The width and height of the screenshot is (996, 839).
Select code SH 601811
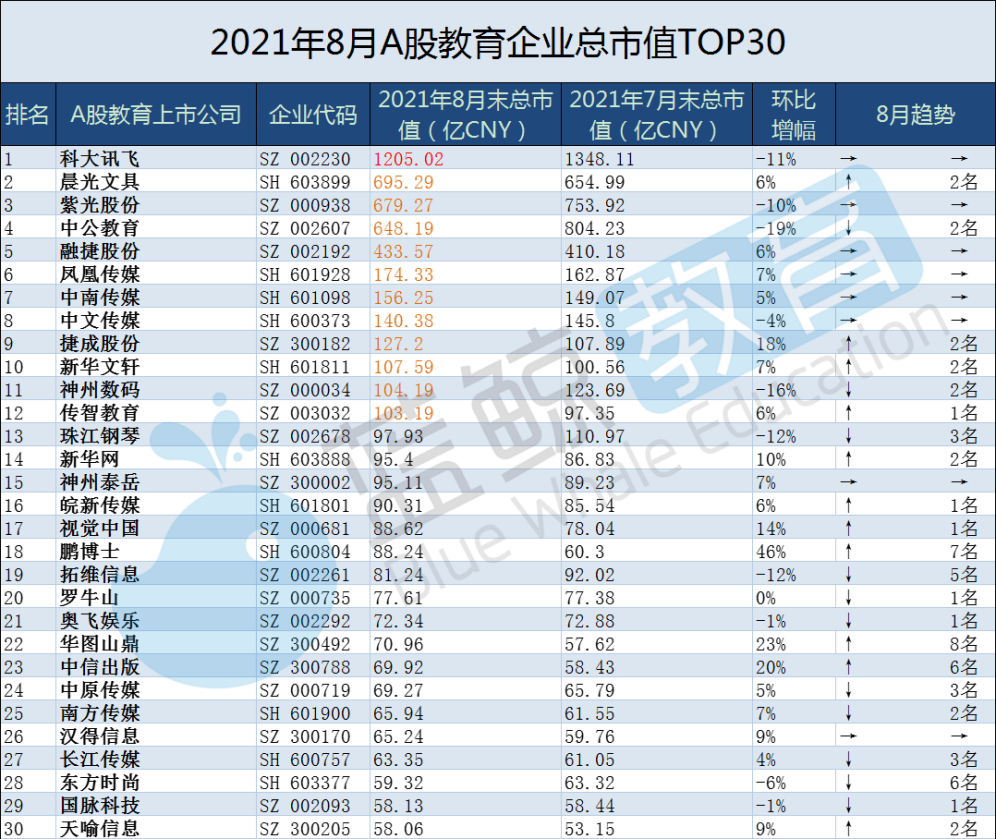[x=305, y=367]
